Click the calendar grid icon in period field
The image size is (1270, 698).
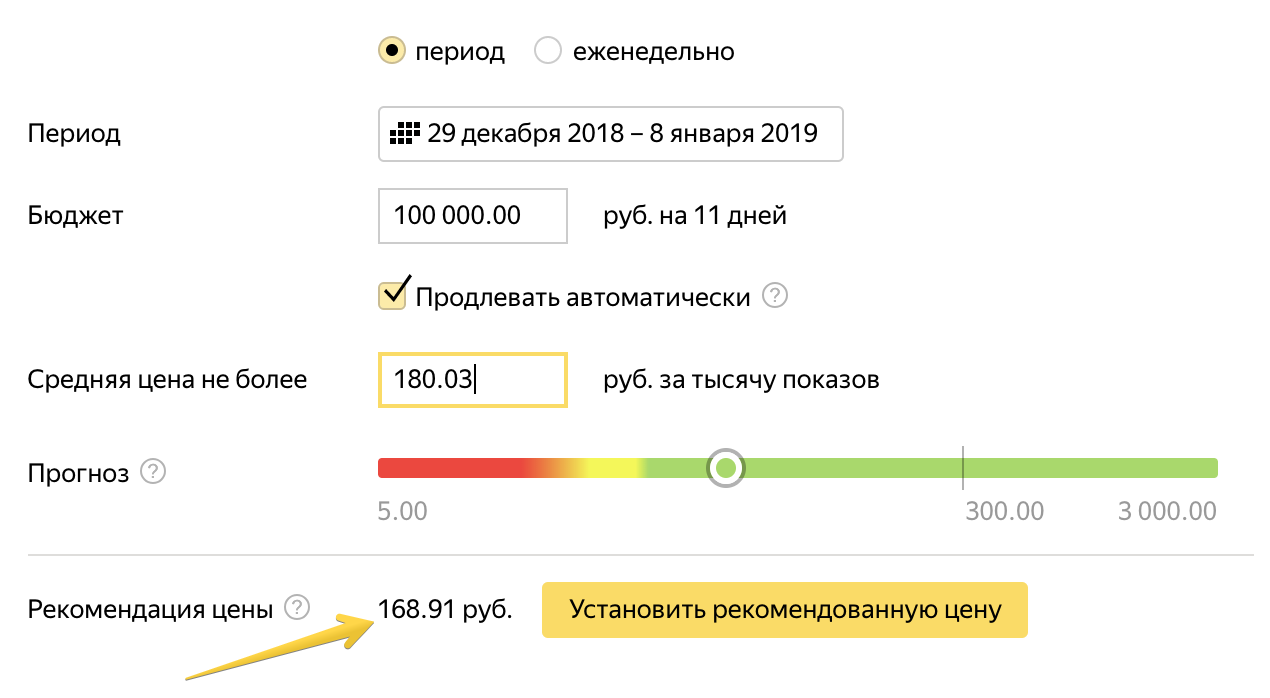(403, 133)
